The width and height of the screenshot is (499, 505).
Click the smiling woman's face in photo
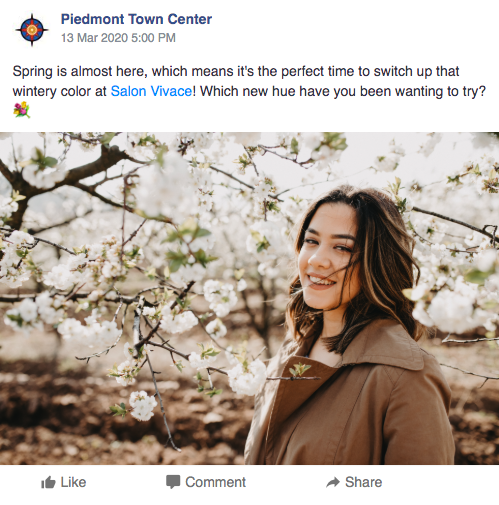point(326,257)
